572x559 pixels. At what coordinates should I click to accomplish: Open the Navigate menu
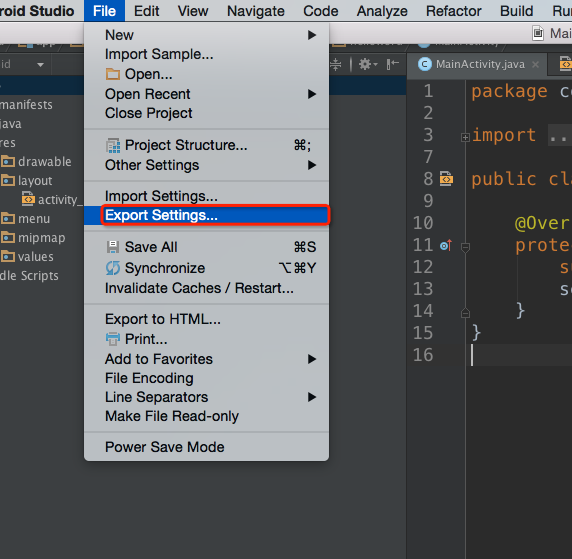256,11
